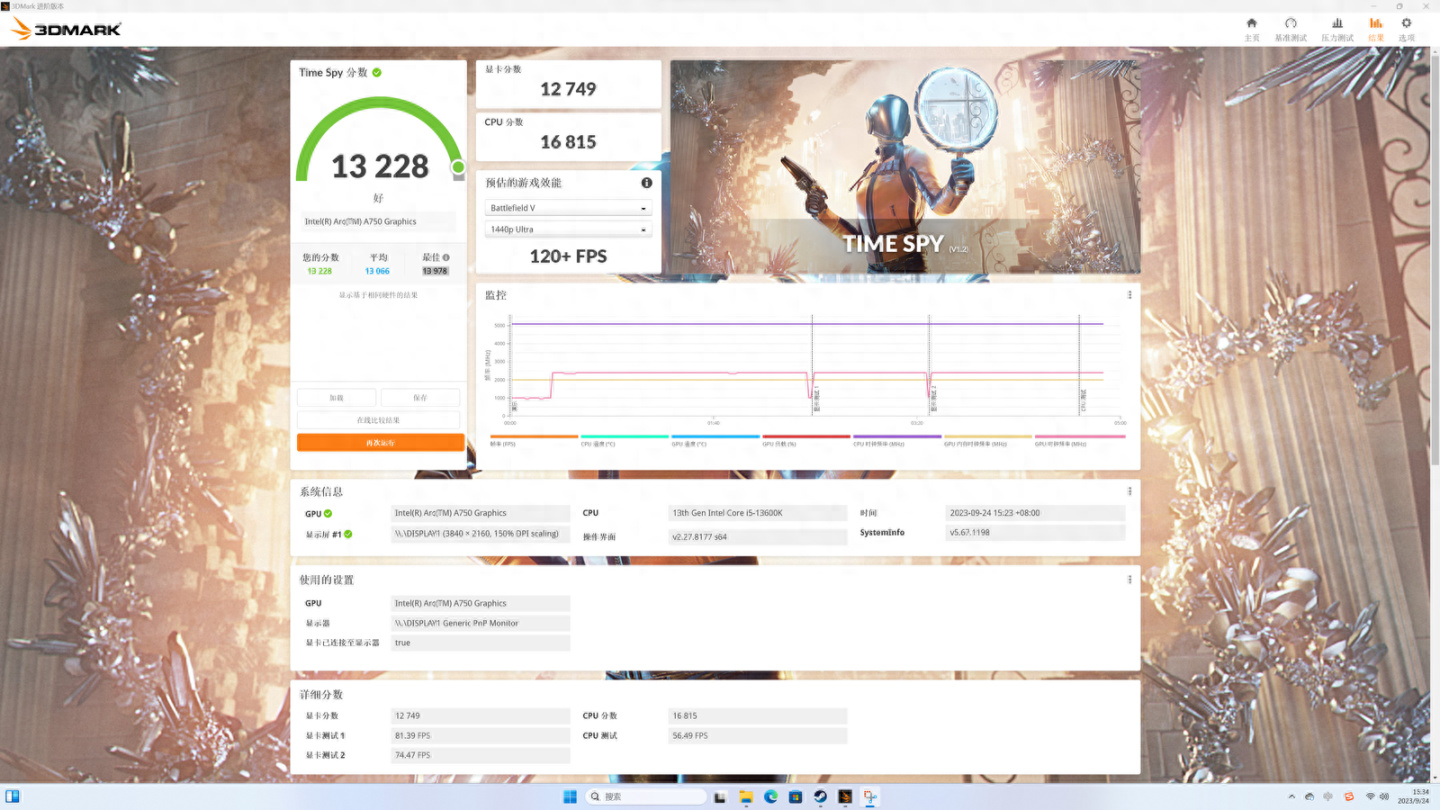Open File Explorer from the taskbar
This screenshot has height=810, width=1440.
[x=745, y=797]
